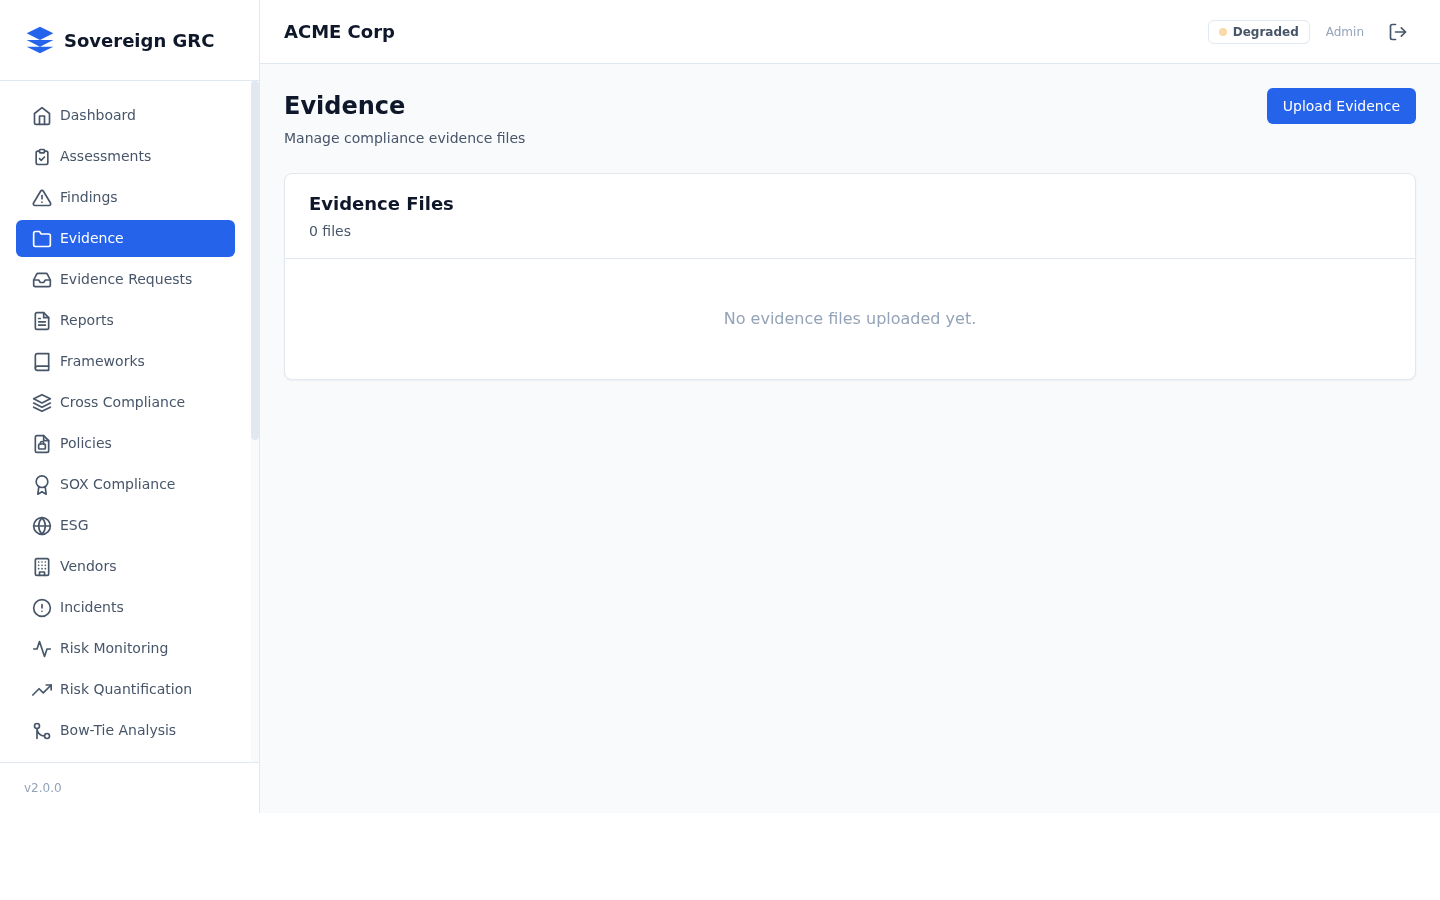The height and width of the screenshot is (900, 1440).
Task: Click the Risk Monitoring pulse icon
Action: click(x=42, y=648)
